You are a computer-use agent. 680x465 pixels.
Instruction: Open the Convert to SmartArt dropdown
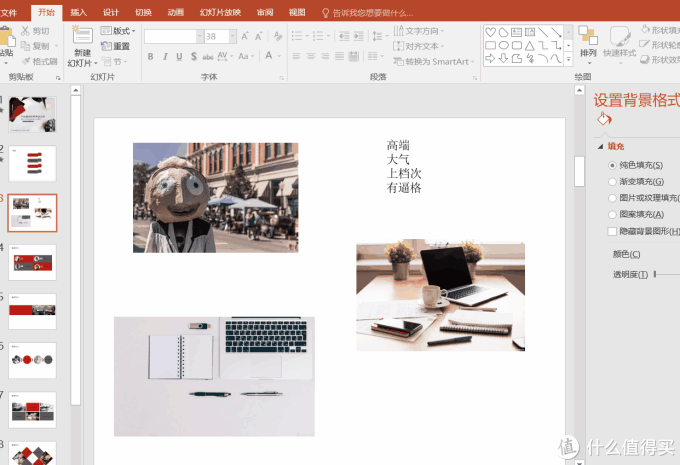pyautogui.click(x=434, y=62)
